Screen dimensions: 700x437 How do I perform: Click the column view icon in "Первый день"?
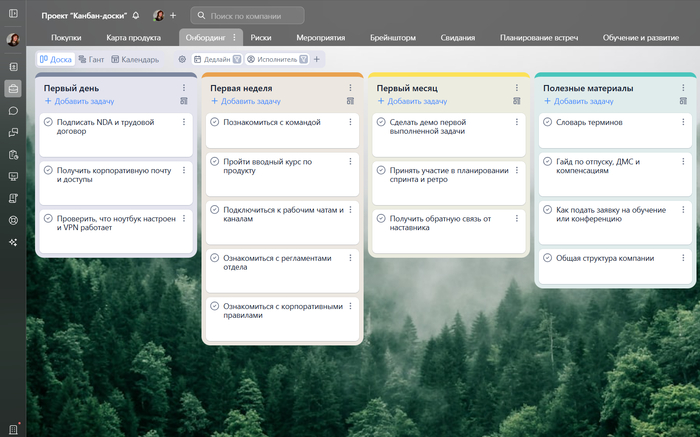(x=184, y=101)
